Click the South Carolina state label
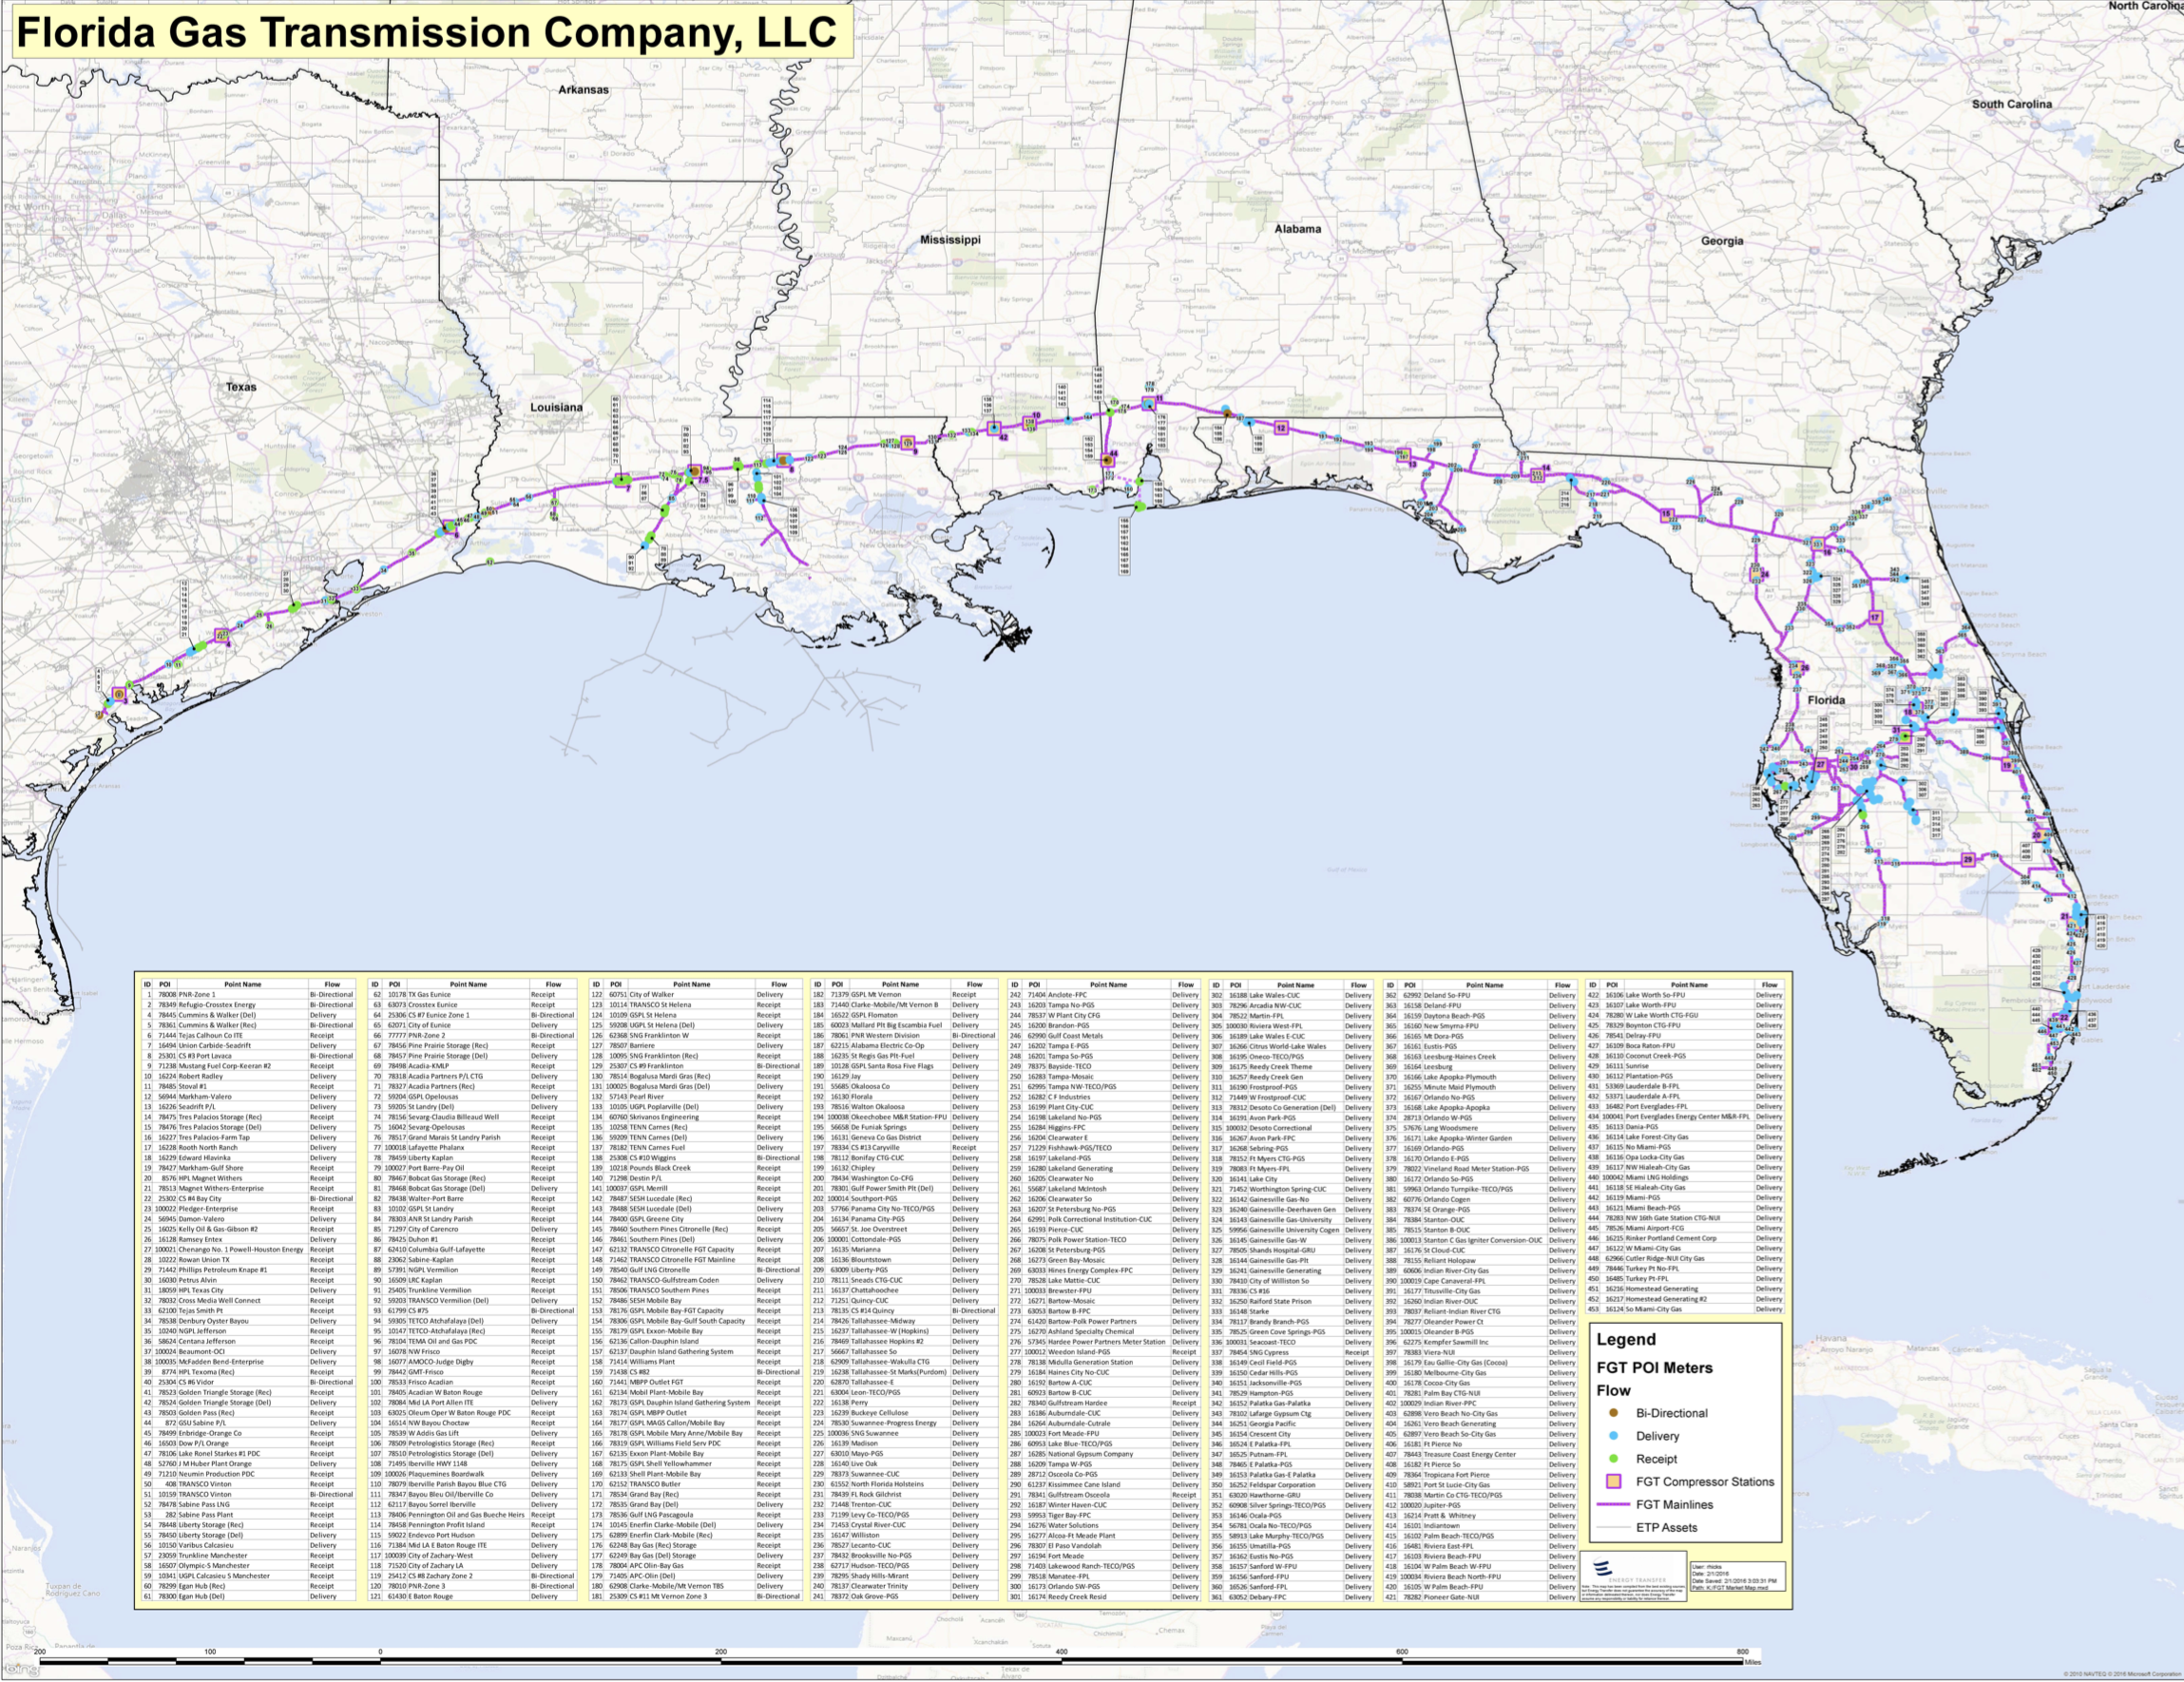The height and width of the screenshot is (1682, 2184). 2012,104
